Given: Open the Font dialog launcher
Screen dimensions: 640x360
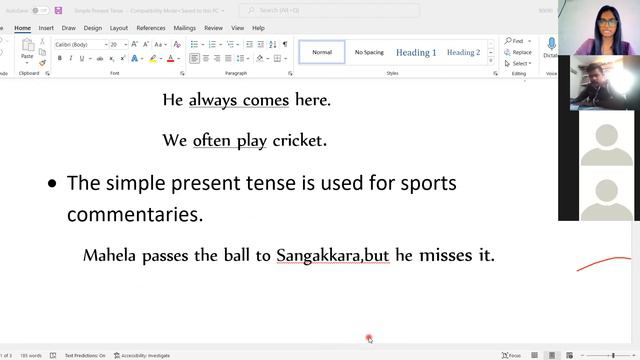Looking at the screenshot, I should [x=182, y=73].
